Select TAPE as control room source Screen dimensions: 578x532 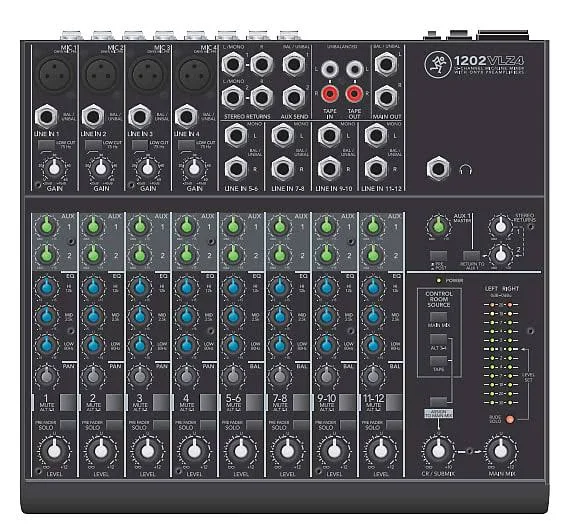438,361
